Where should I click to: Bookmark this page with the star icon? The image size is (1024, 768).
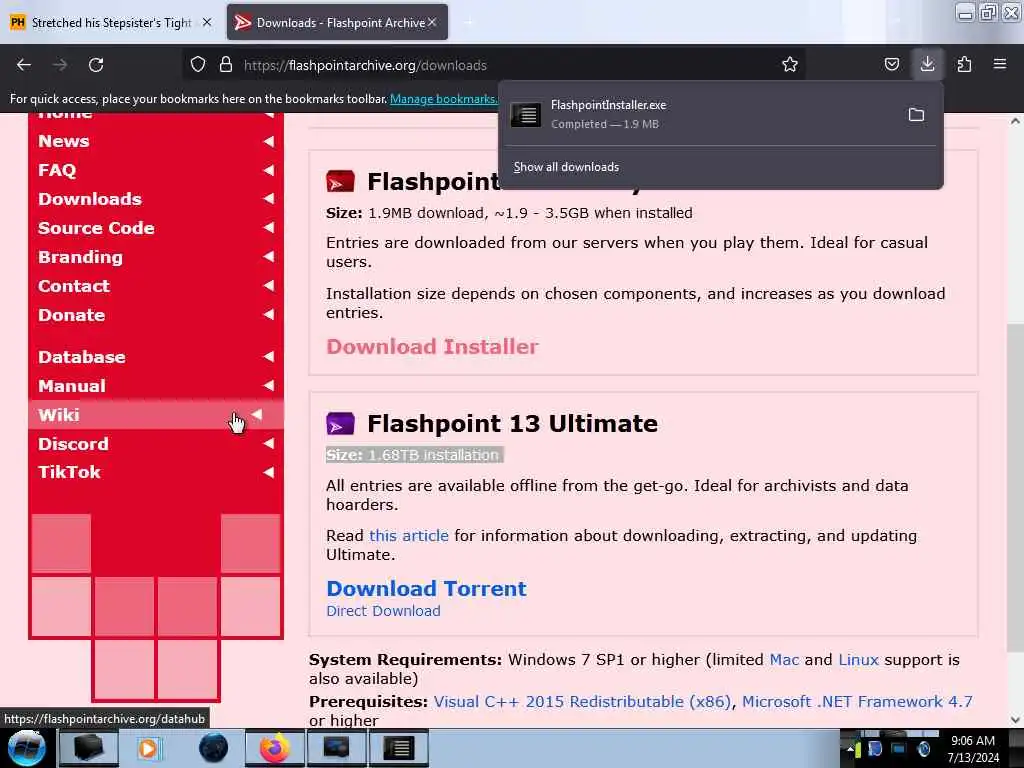click(790, 65)
